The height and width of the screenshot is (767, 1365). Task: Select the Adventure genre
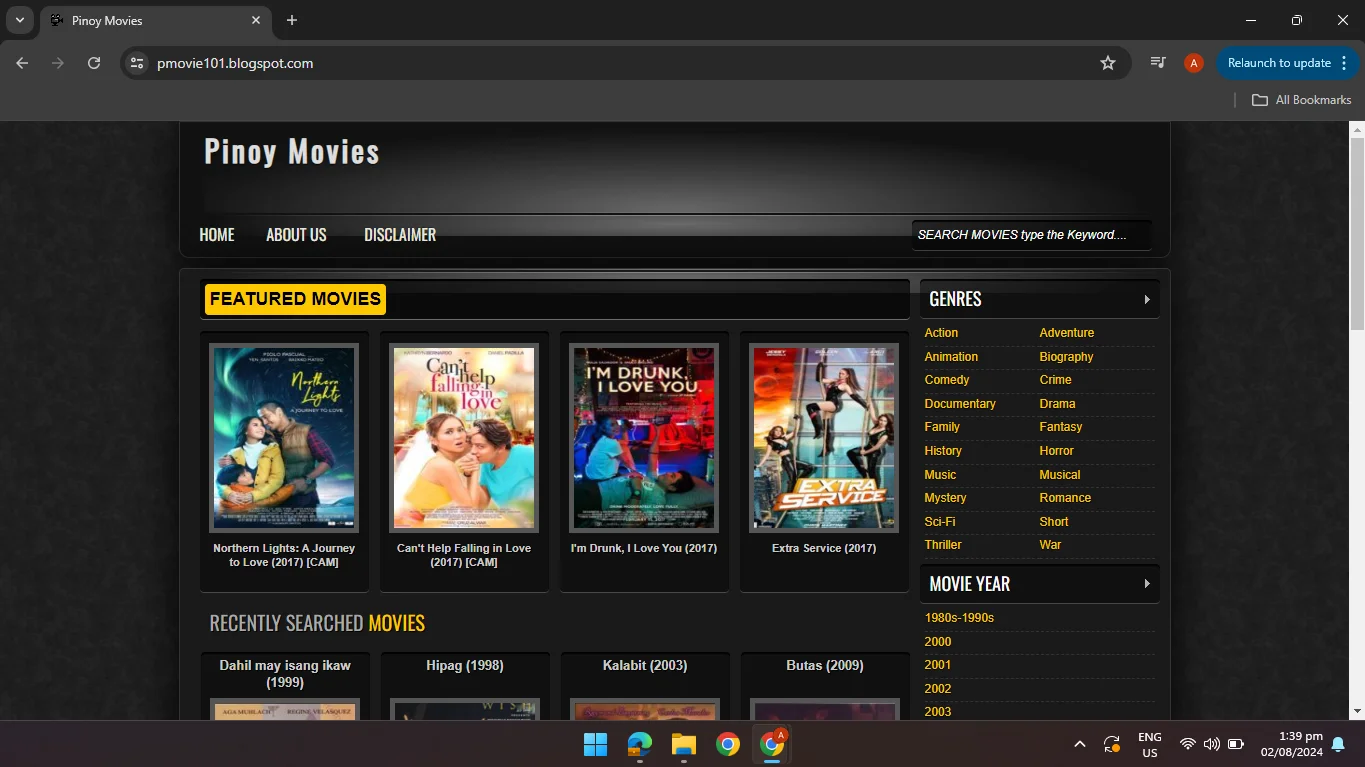point(1067,333)
